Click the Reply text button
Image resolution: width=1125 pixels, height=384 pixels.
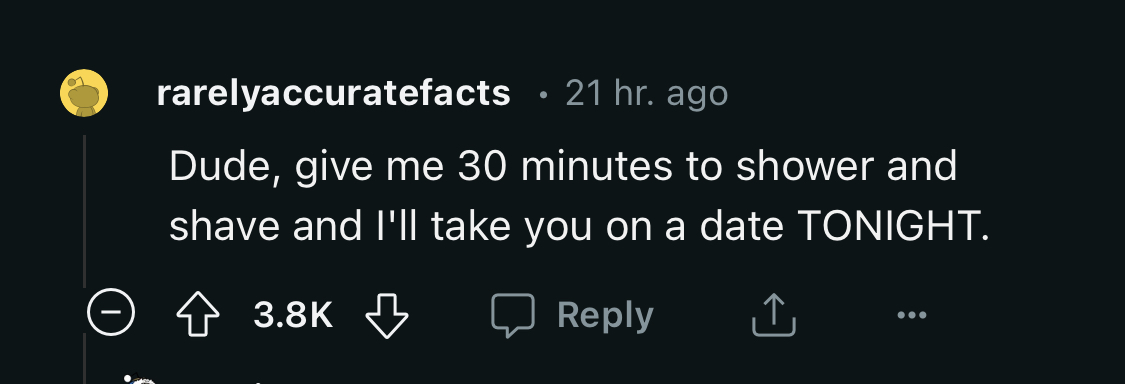coord(606,315)
